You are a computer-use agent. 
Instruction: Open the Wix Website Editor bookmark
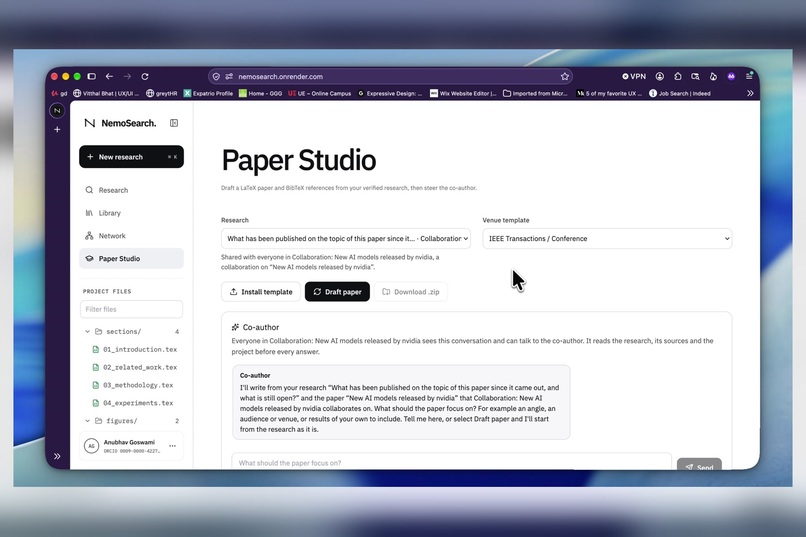(463, 94)
